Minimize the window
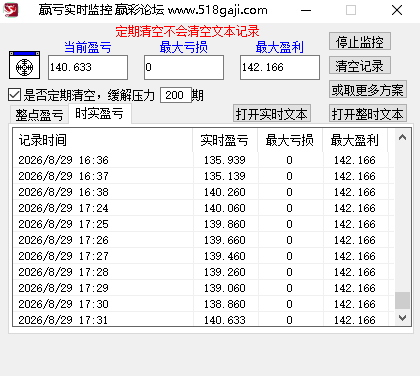Image resolution: width=420 pixels, height=376 pixels. 306,10
